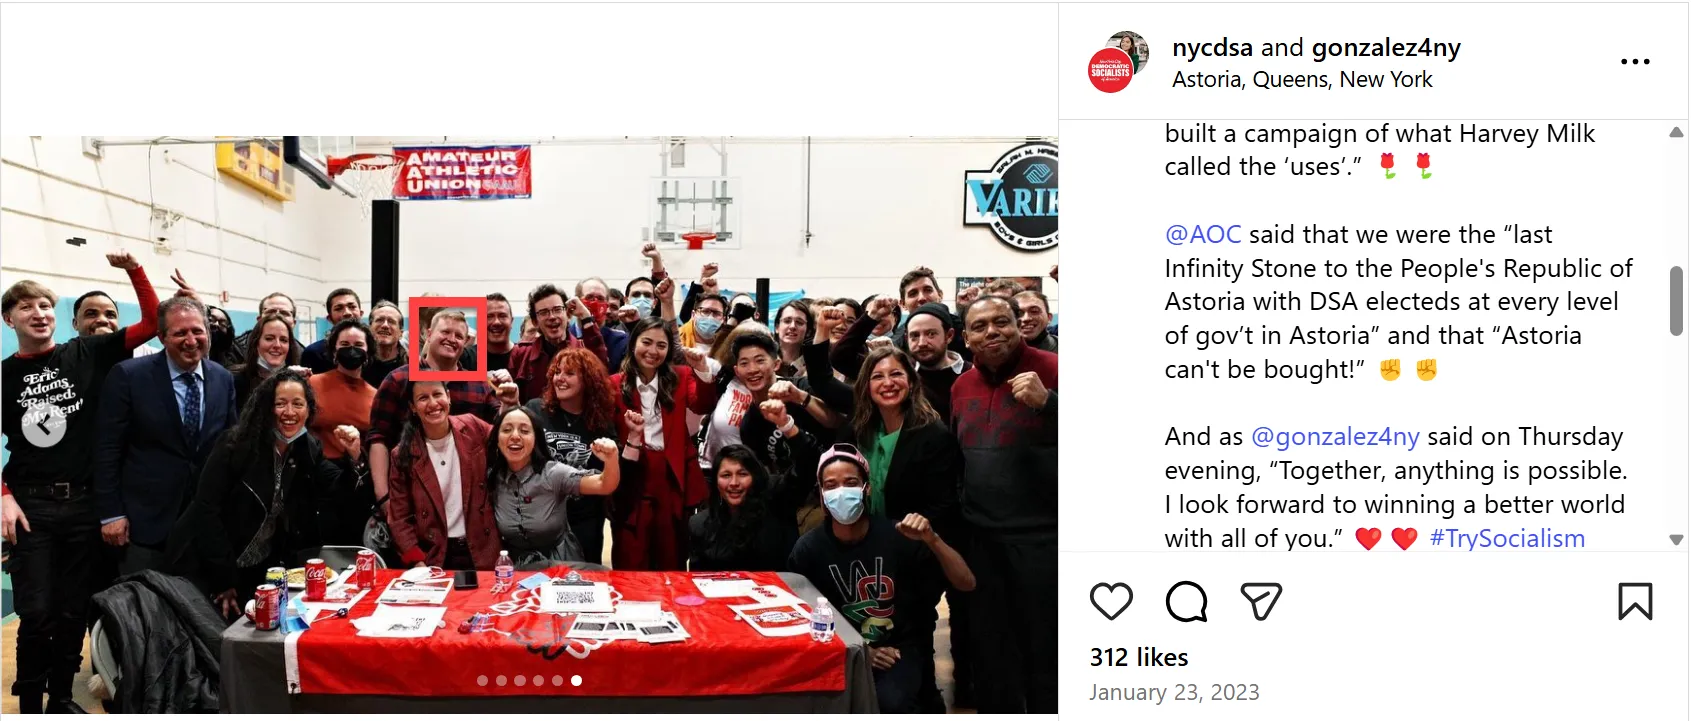Open more options three-dot menu
Viewport: 1691px width, 721px height.
point(1635,62)
